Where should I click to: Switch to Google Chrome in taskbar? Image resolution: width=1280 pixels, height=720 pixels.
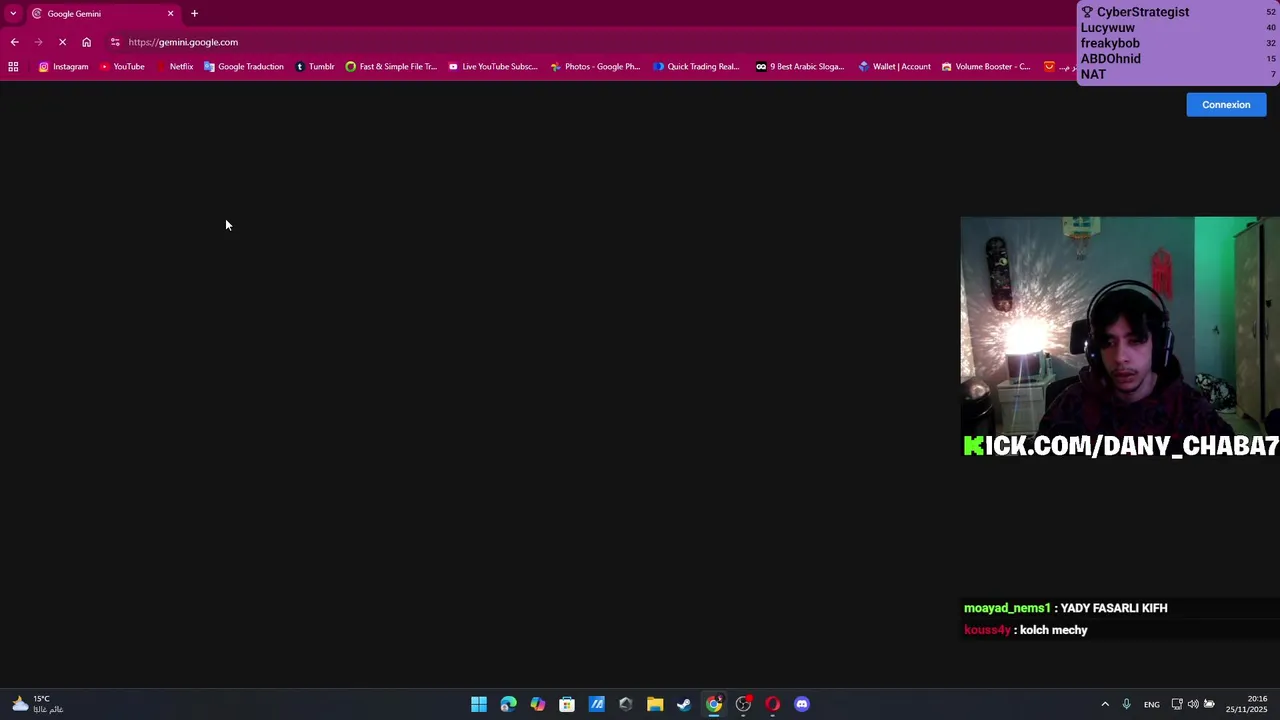point(714,704)
